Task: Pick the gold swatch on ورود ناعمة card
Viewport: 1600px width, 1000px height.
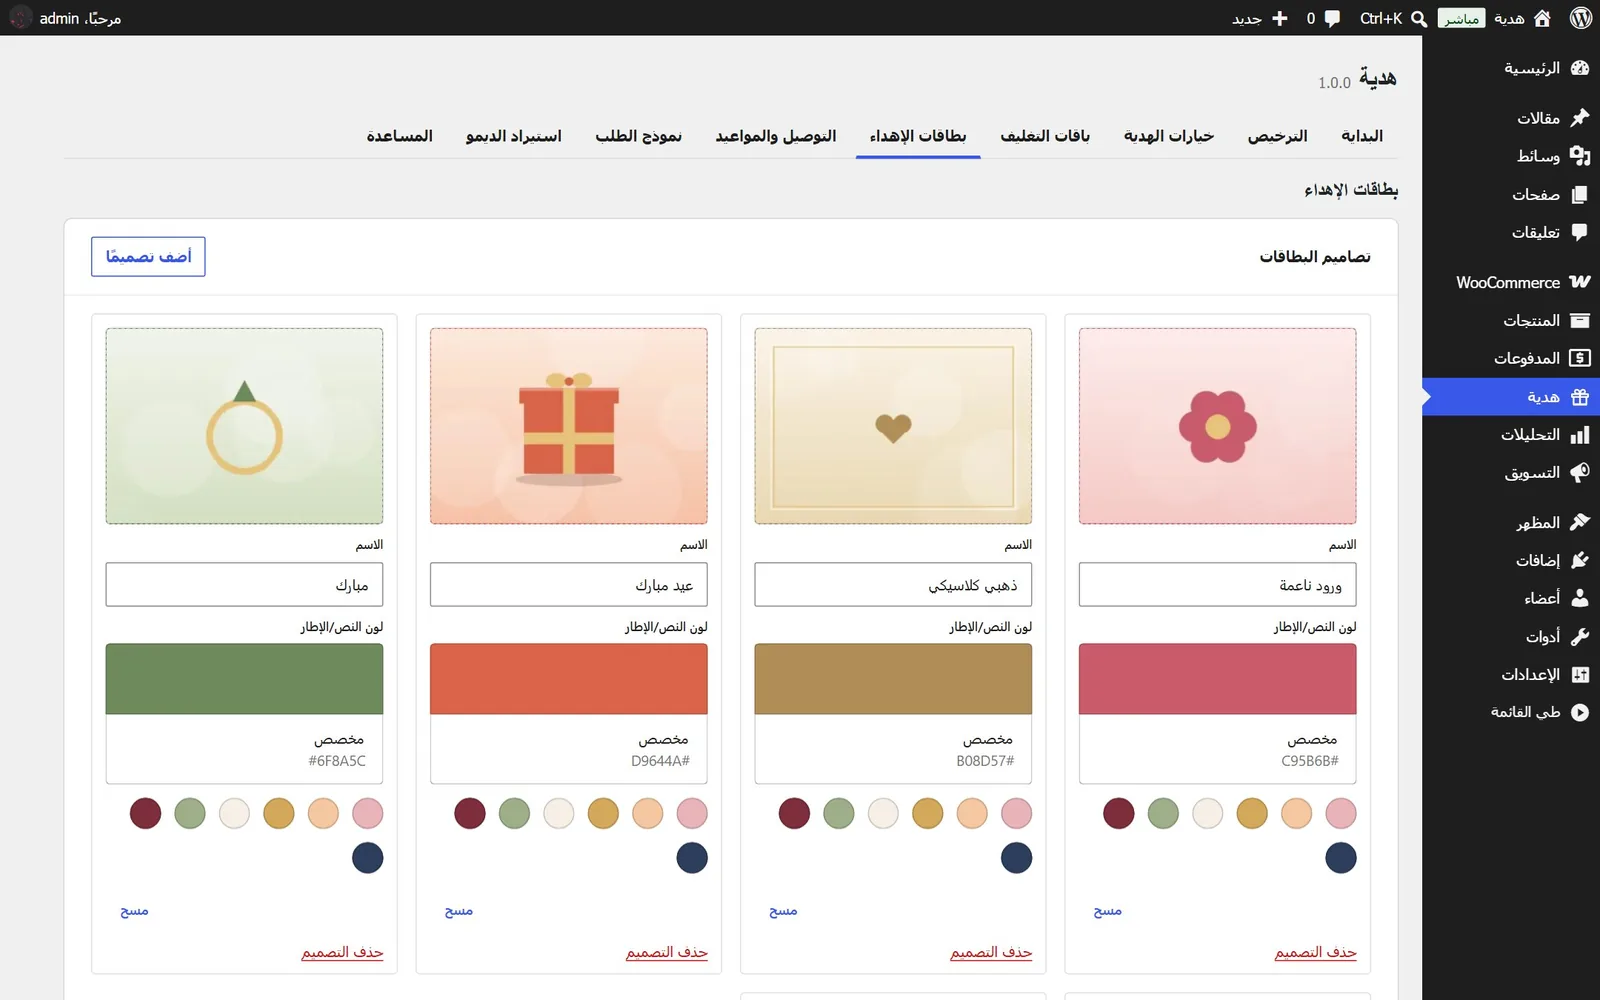Action: coord(1252,813)
